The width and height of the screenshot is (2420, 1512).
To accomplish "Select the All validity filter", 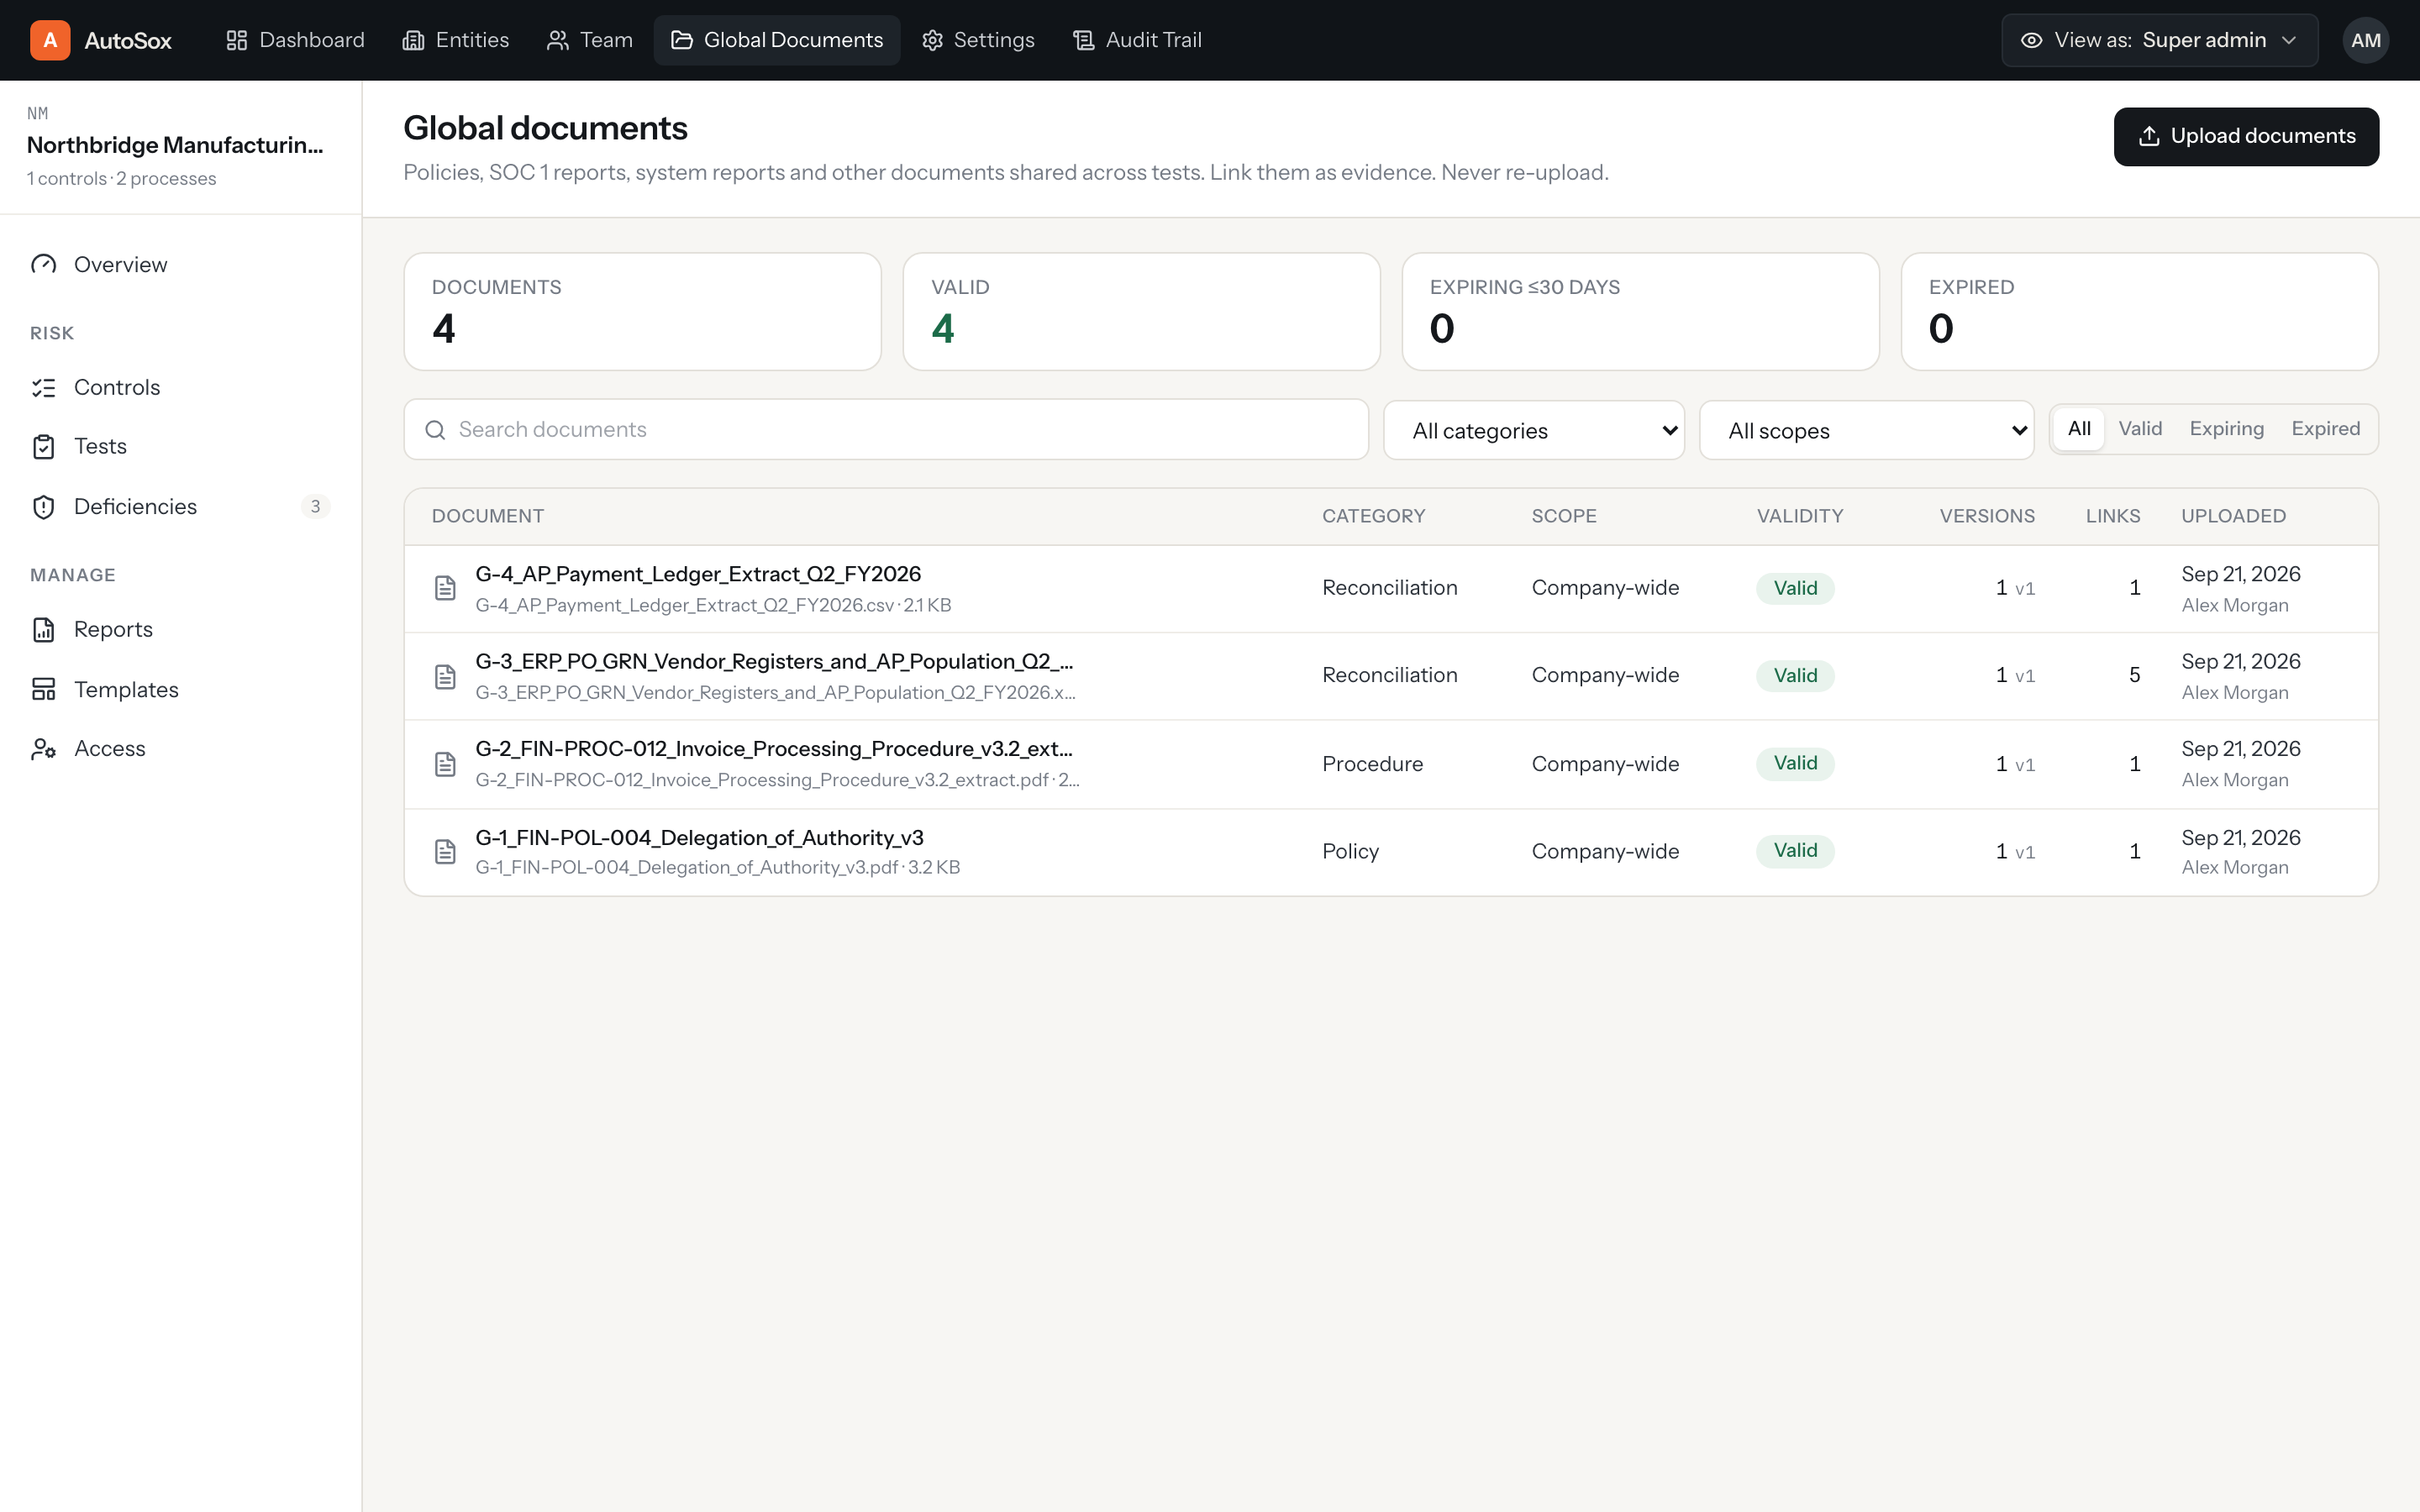I will 2079,429.
